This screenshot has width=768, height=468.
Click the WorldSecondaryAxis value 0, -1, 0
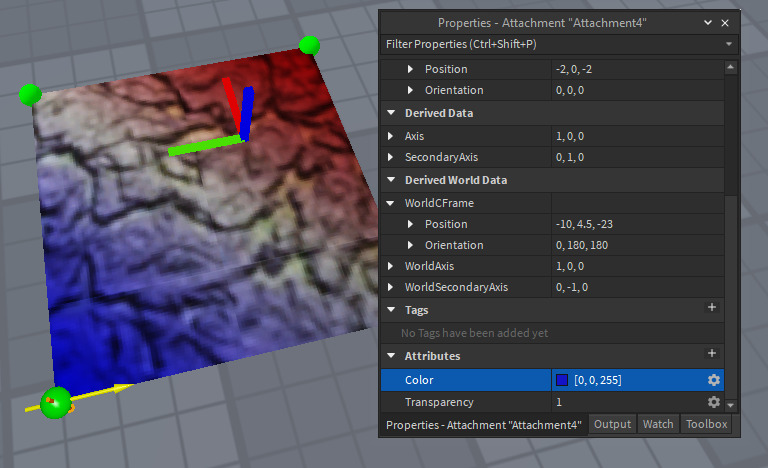[x=572, y=287]
